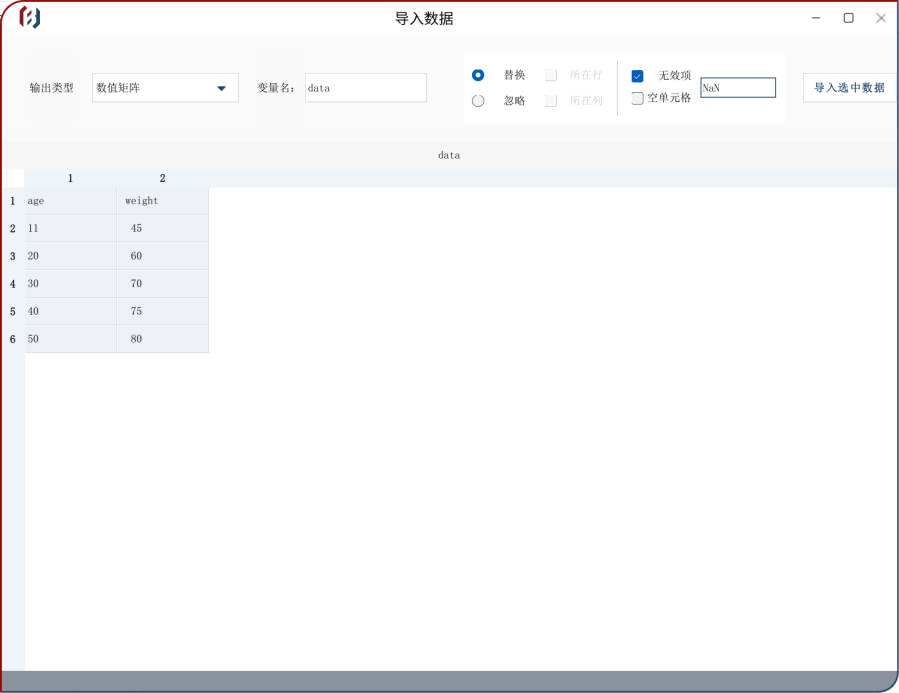Toggle the 所在列 checkbox
Screen dimensions: 899x693
[550, 101]
